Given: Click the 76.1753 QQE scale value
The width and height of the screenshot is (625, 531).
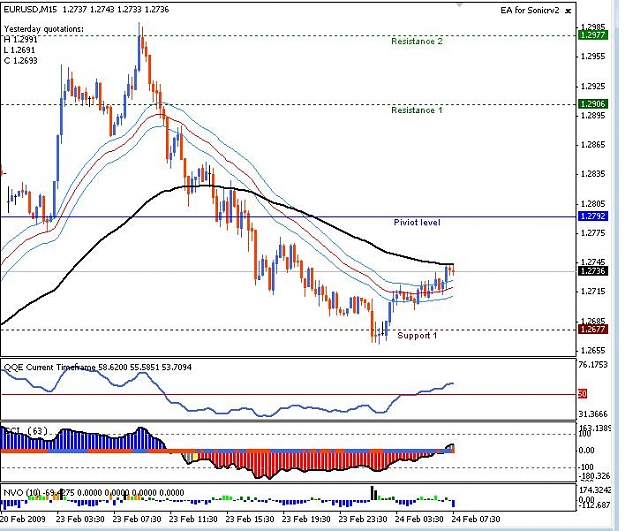Looking at the screenshot, I should coord(593,364).
